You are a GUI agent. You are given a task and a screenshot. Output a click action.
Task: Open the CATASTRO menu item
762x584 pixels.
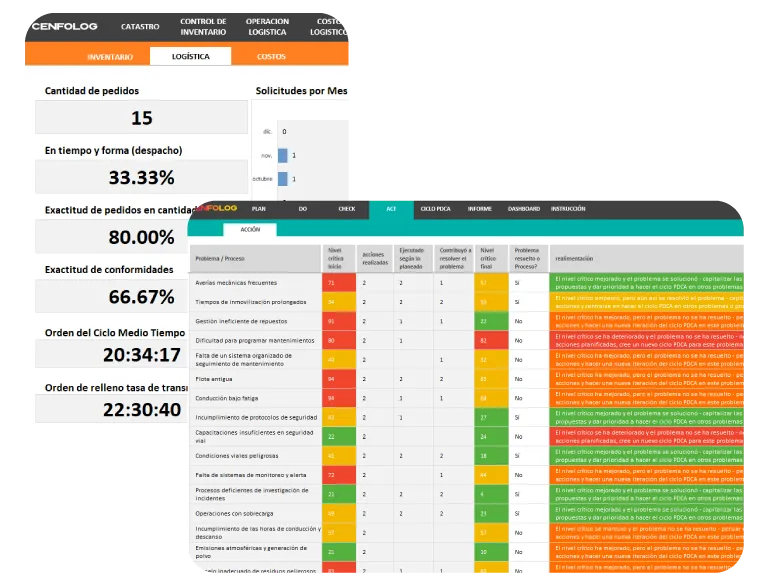(x=140, y=27)
